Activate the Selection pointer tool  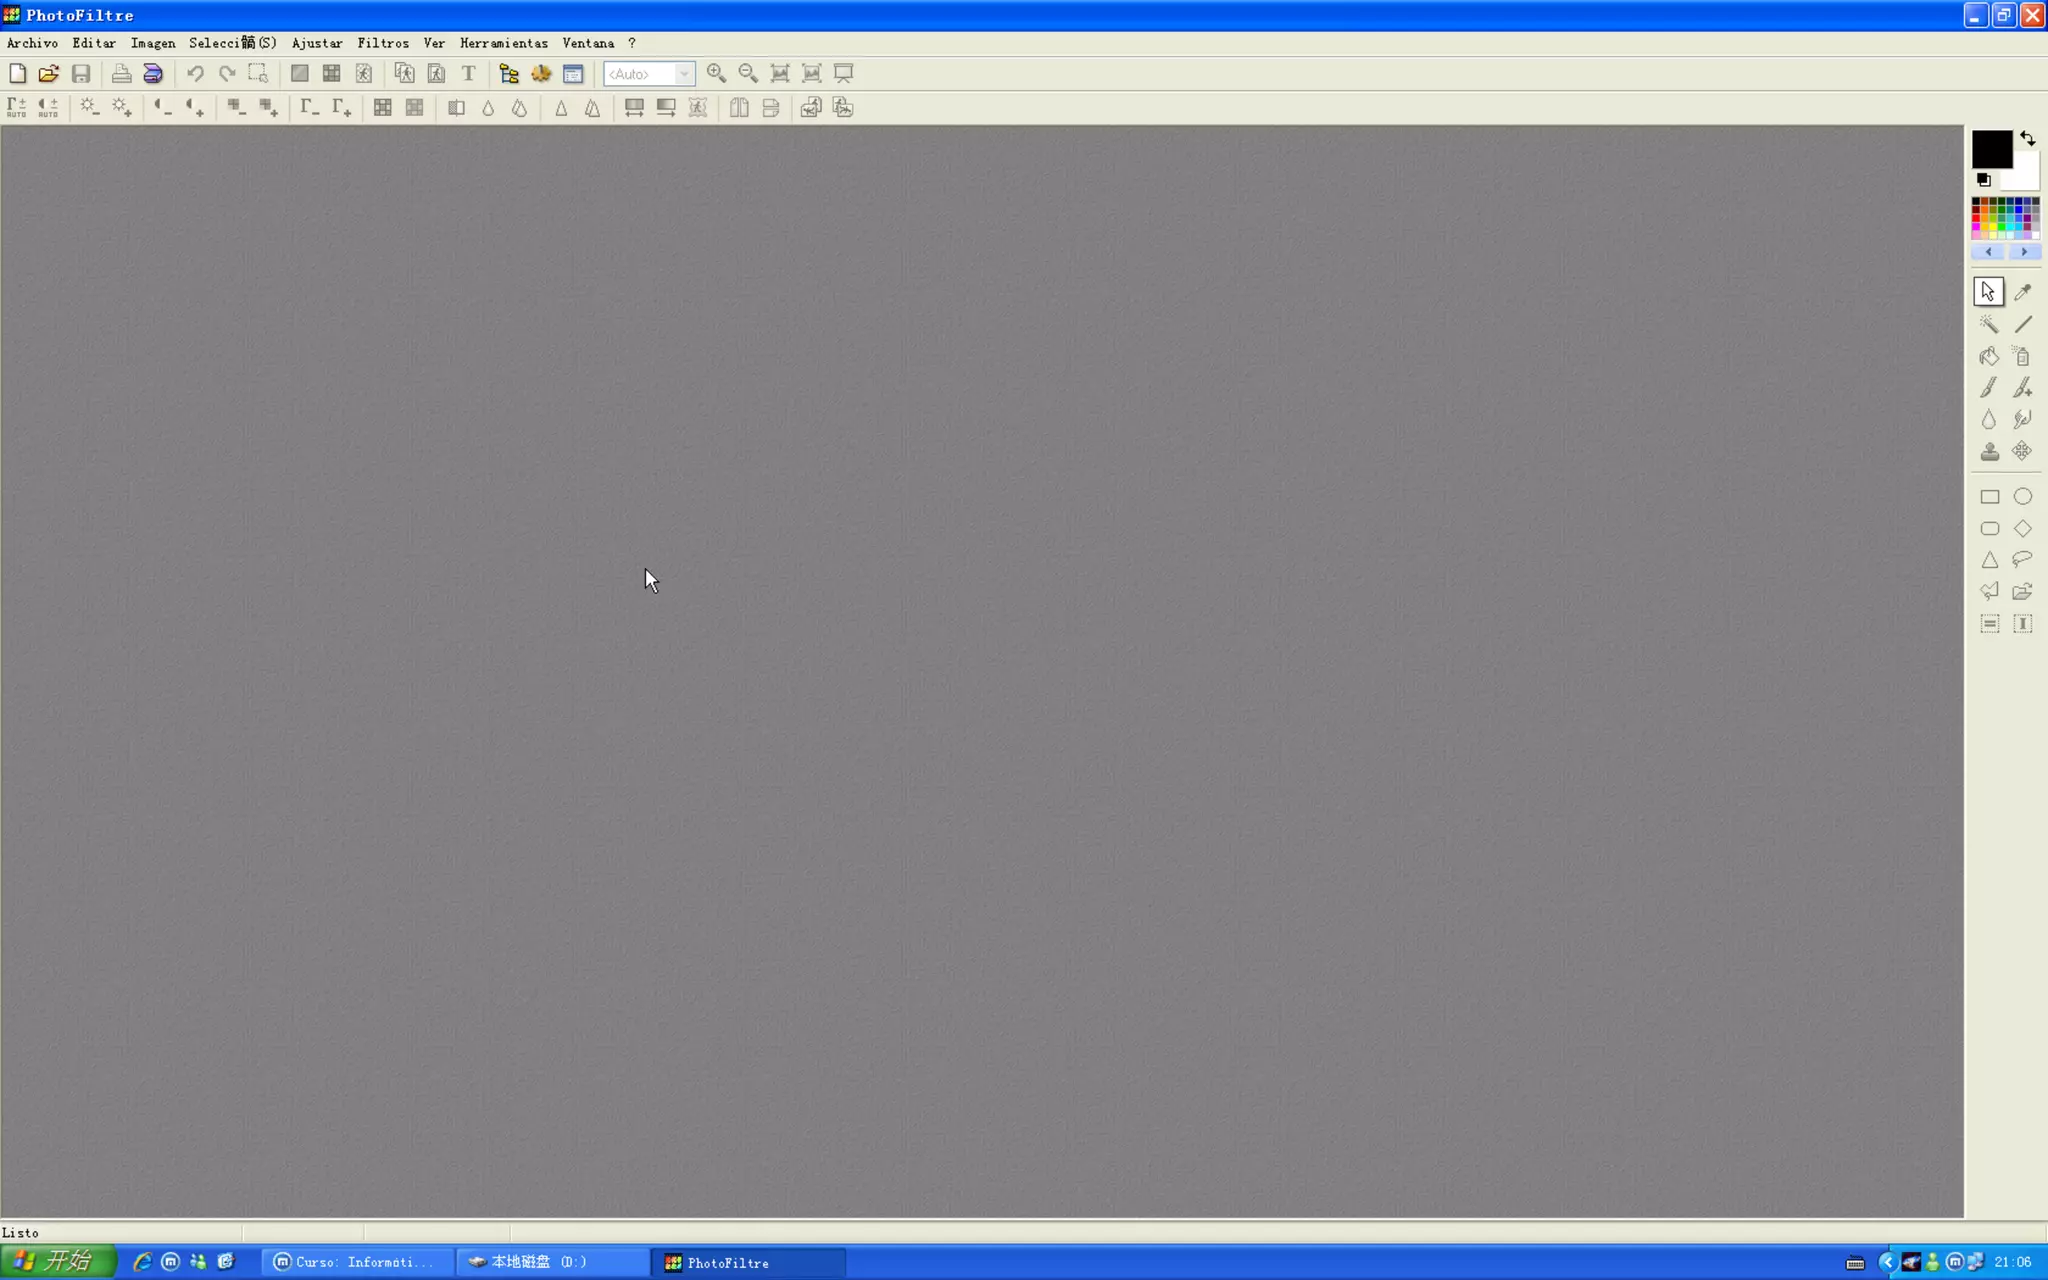point(1988,292)
